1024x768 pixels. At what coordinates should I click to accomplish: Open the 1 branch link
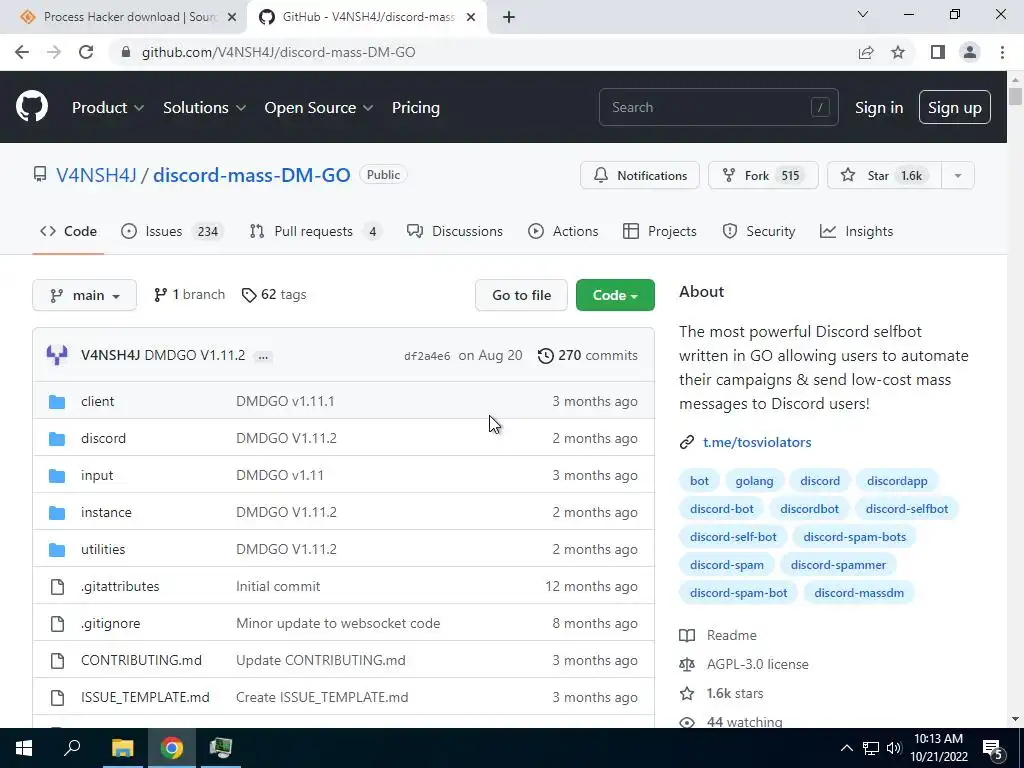coord(189,295)
